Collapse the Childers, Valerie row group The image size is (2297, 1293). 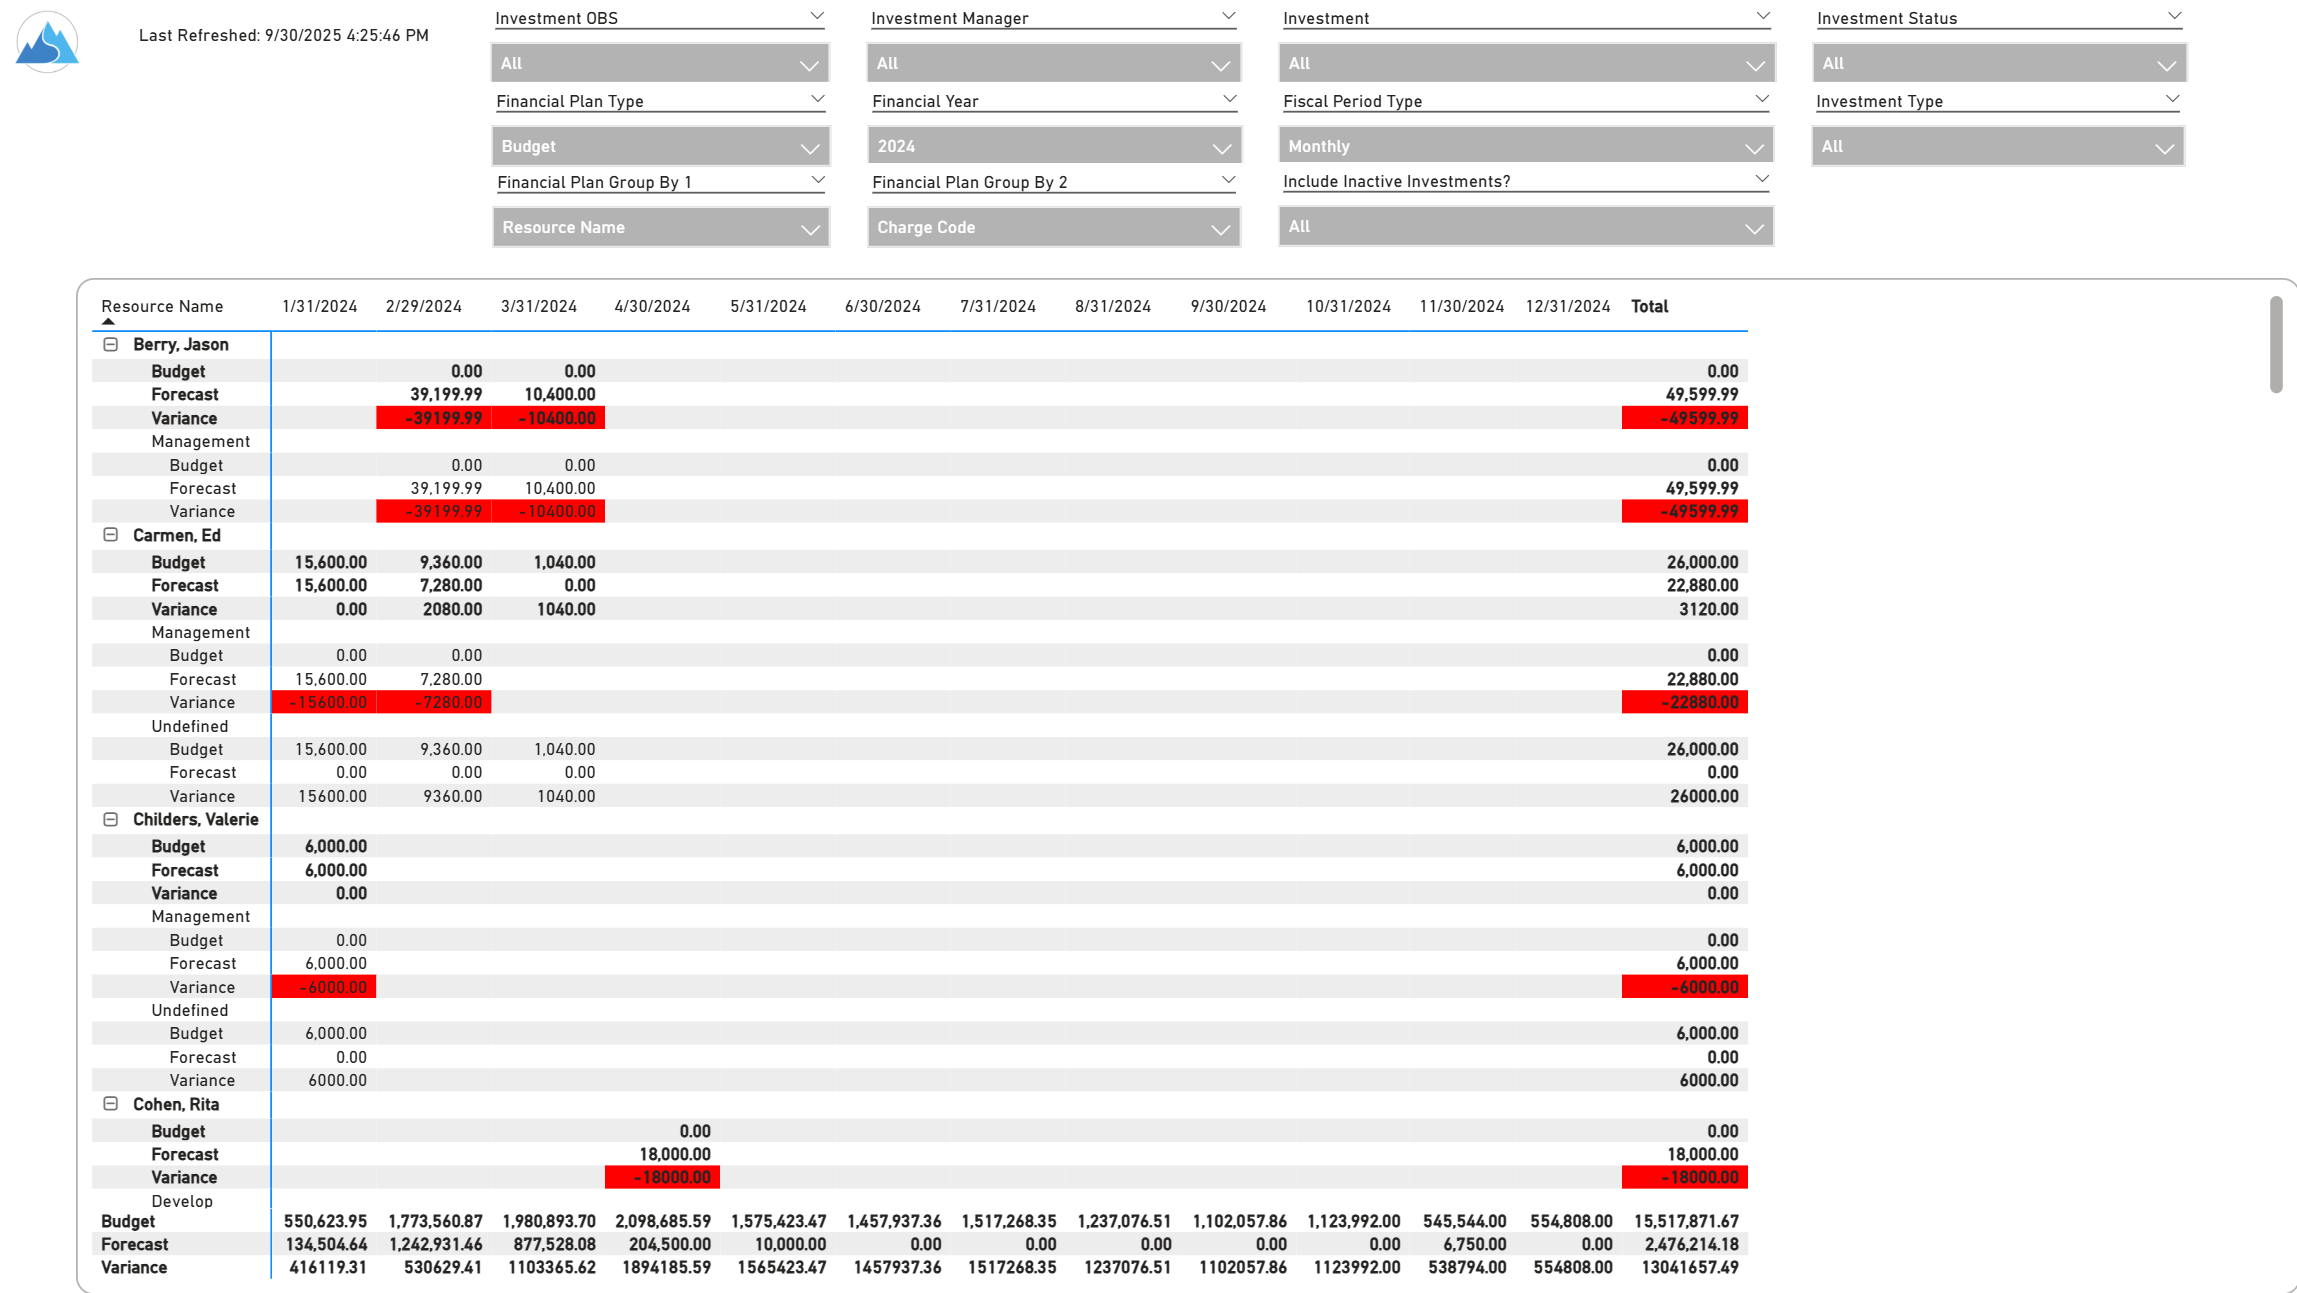110,819
